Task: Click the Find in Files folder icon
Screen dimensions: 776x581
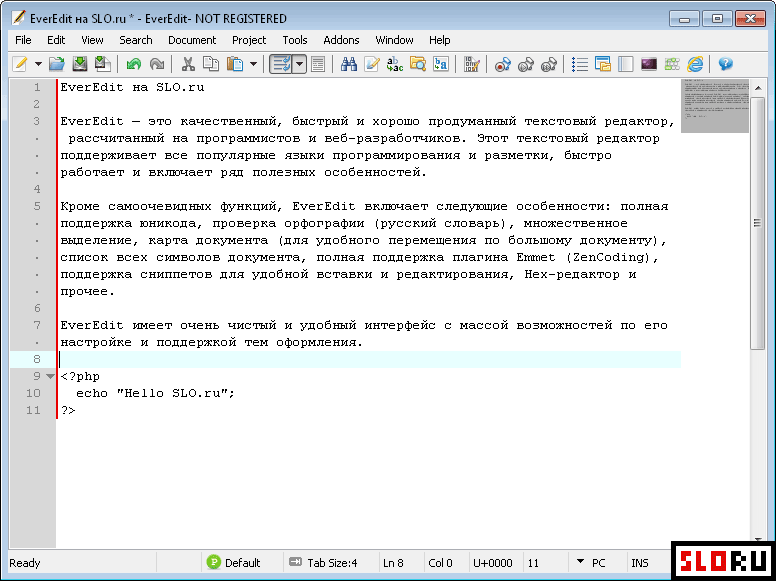Action: pyautogui.click(x=418, y=64)
